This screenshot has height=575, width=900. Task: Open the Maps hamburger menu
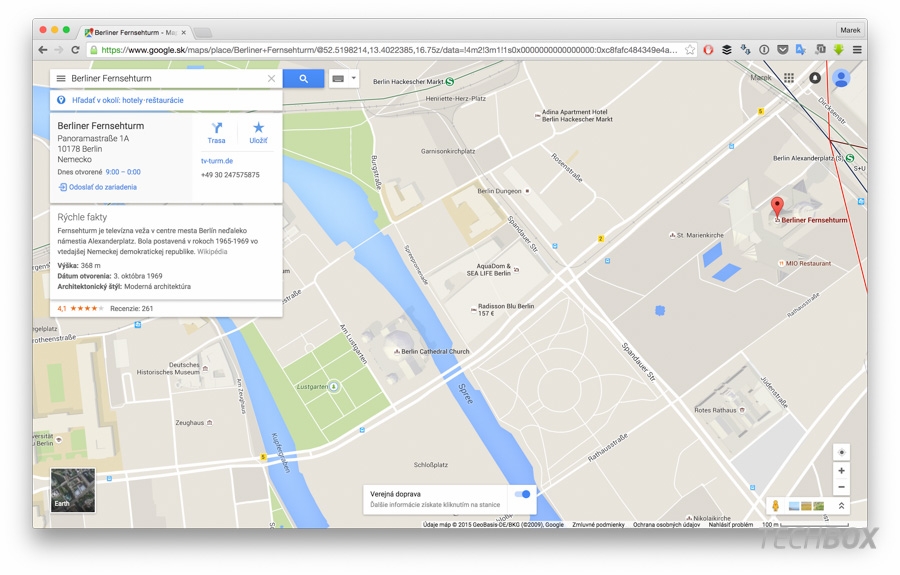(61, 79)
